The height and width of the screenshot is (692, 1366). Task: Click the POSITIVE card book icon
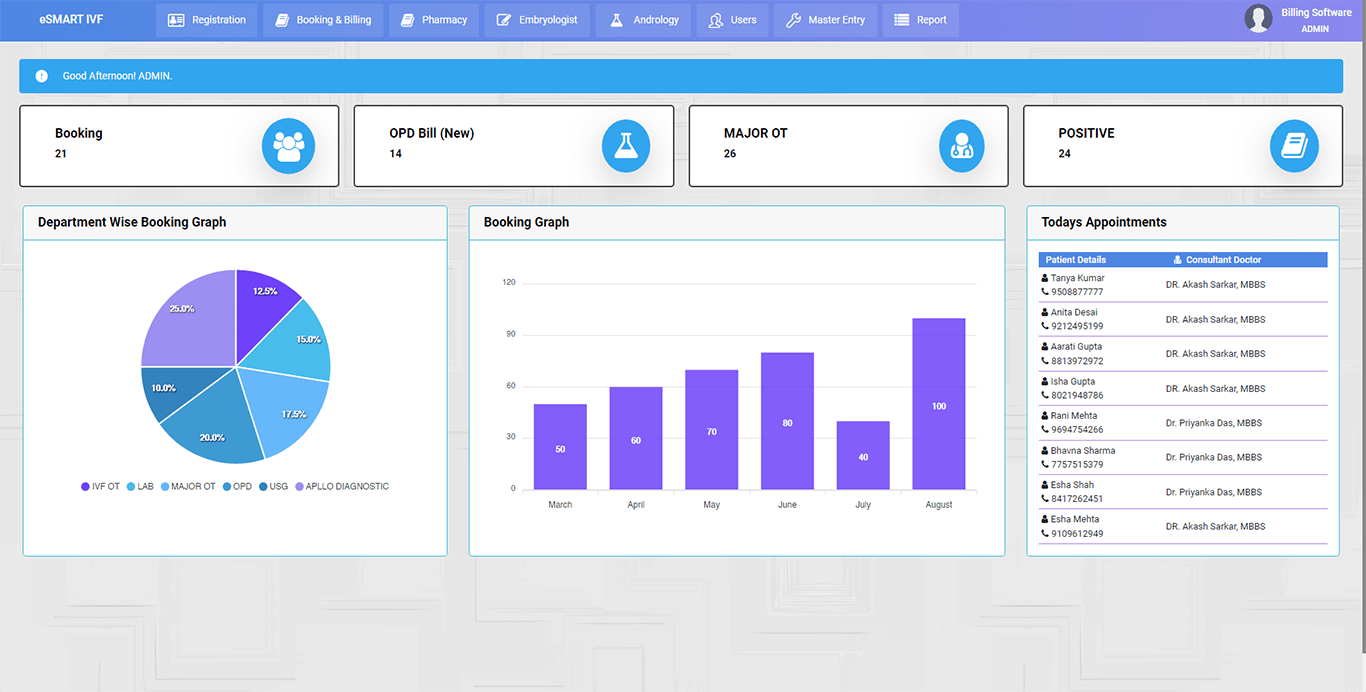(x=1294, y=146)
